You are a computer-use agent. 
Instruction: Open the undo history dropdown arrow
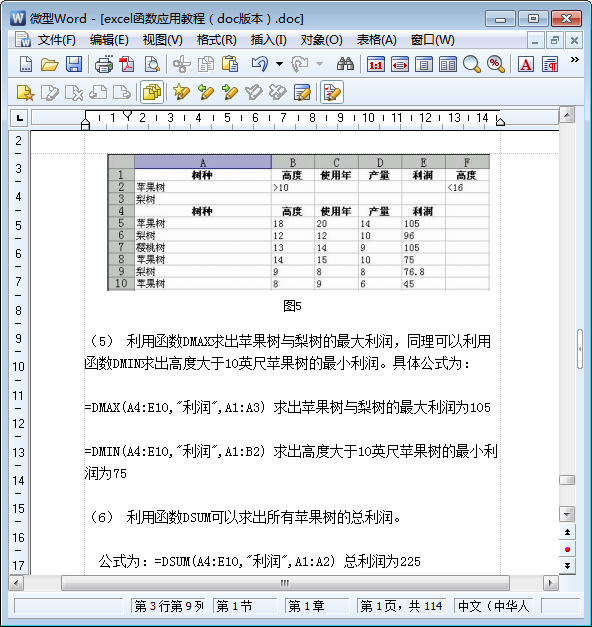click(x=279, y=64)
